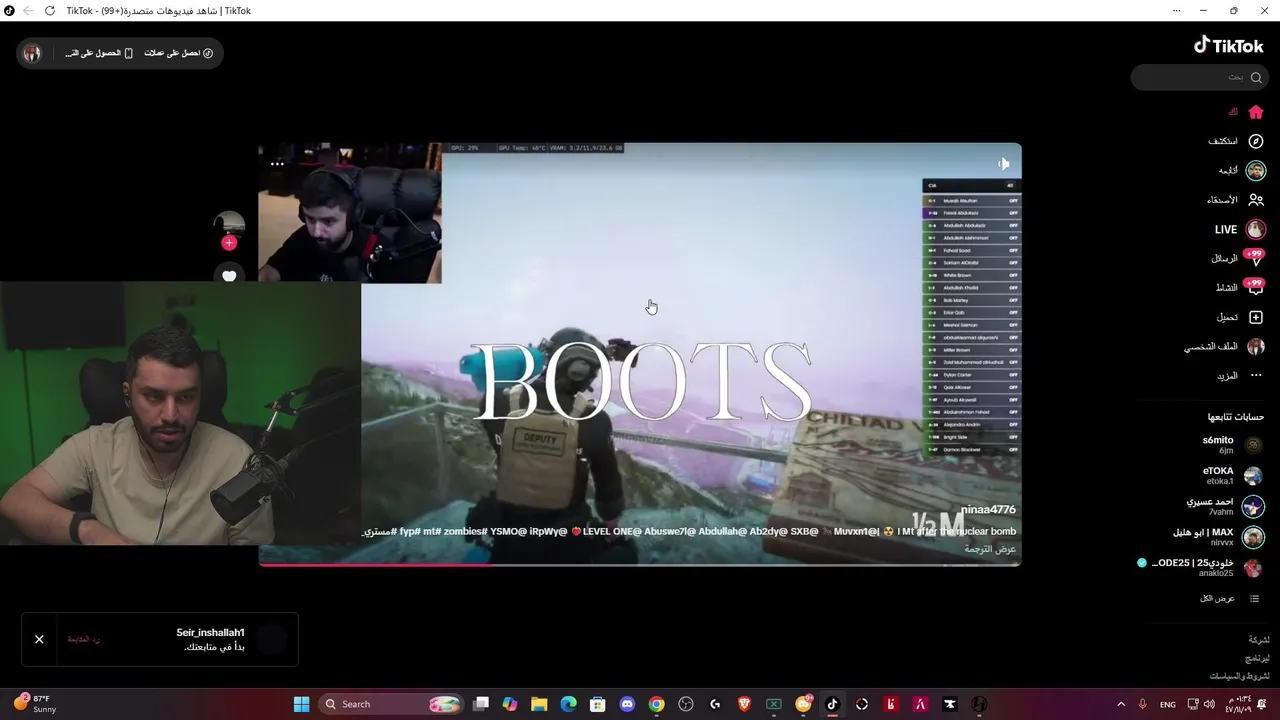Open Microsoft Edge from the taskbar
The height and width of the screenshot is (720, 1280).
(x=568, y=704)
